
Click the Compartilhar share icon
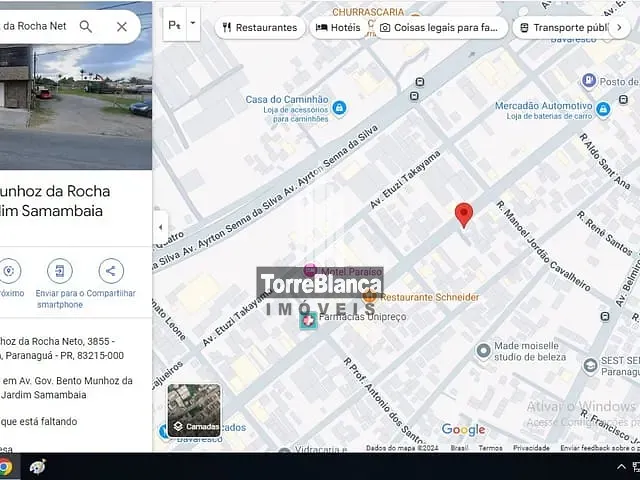click(111, 271)
